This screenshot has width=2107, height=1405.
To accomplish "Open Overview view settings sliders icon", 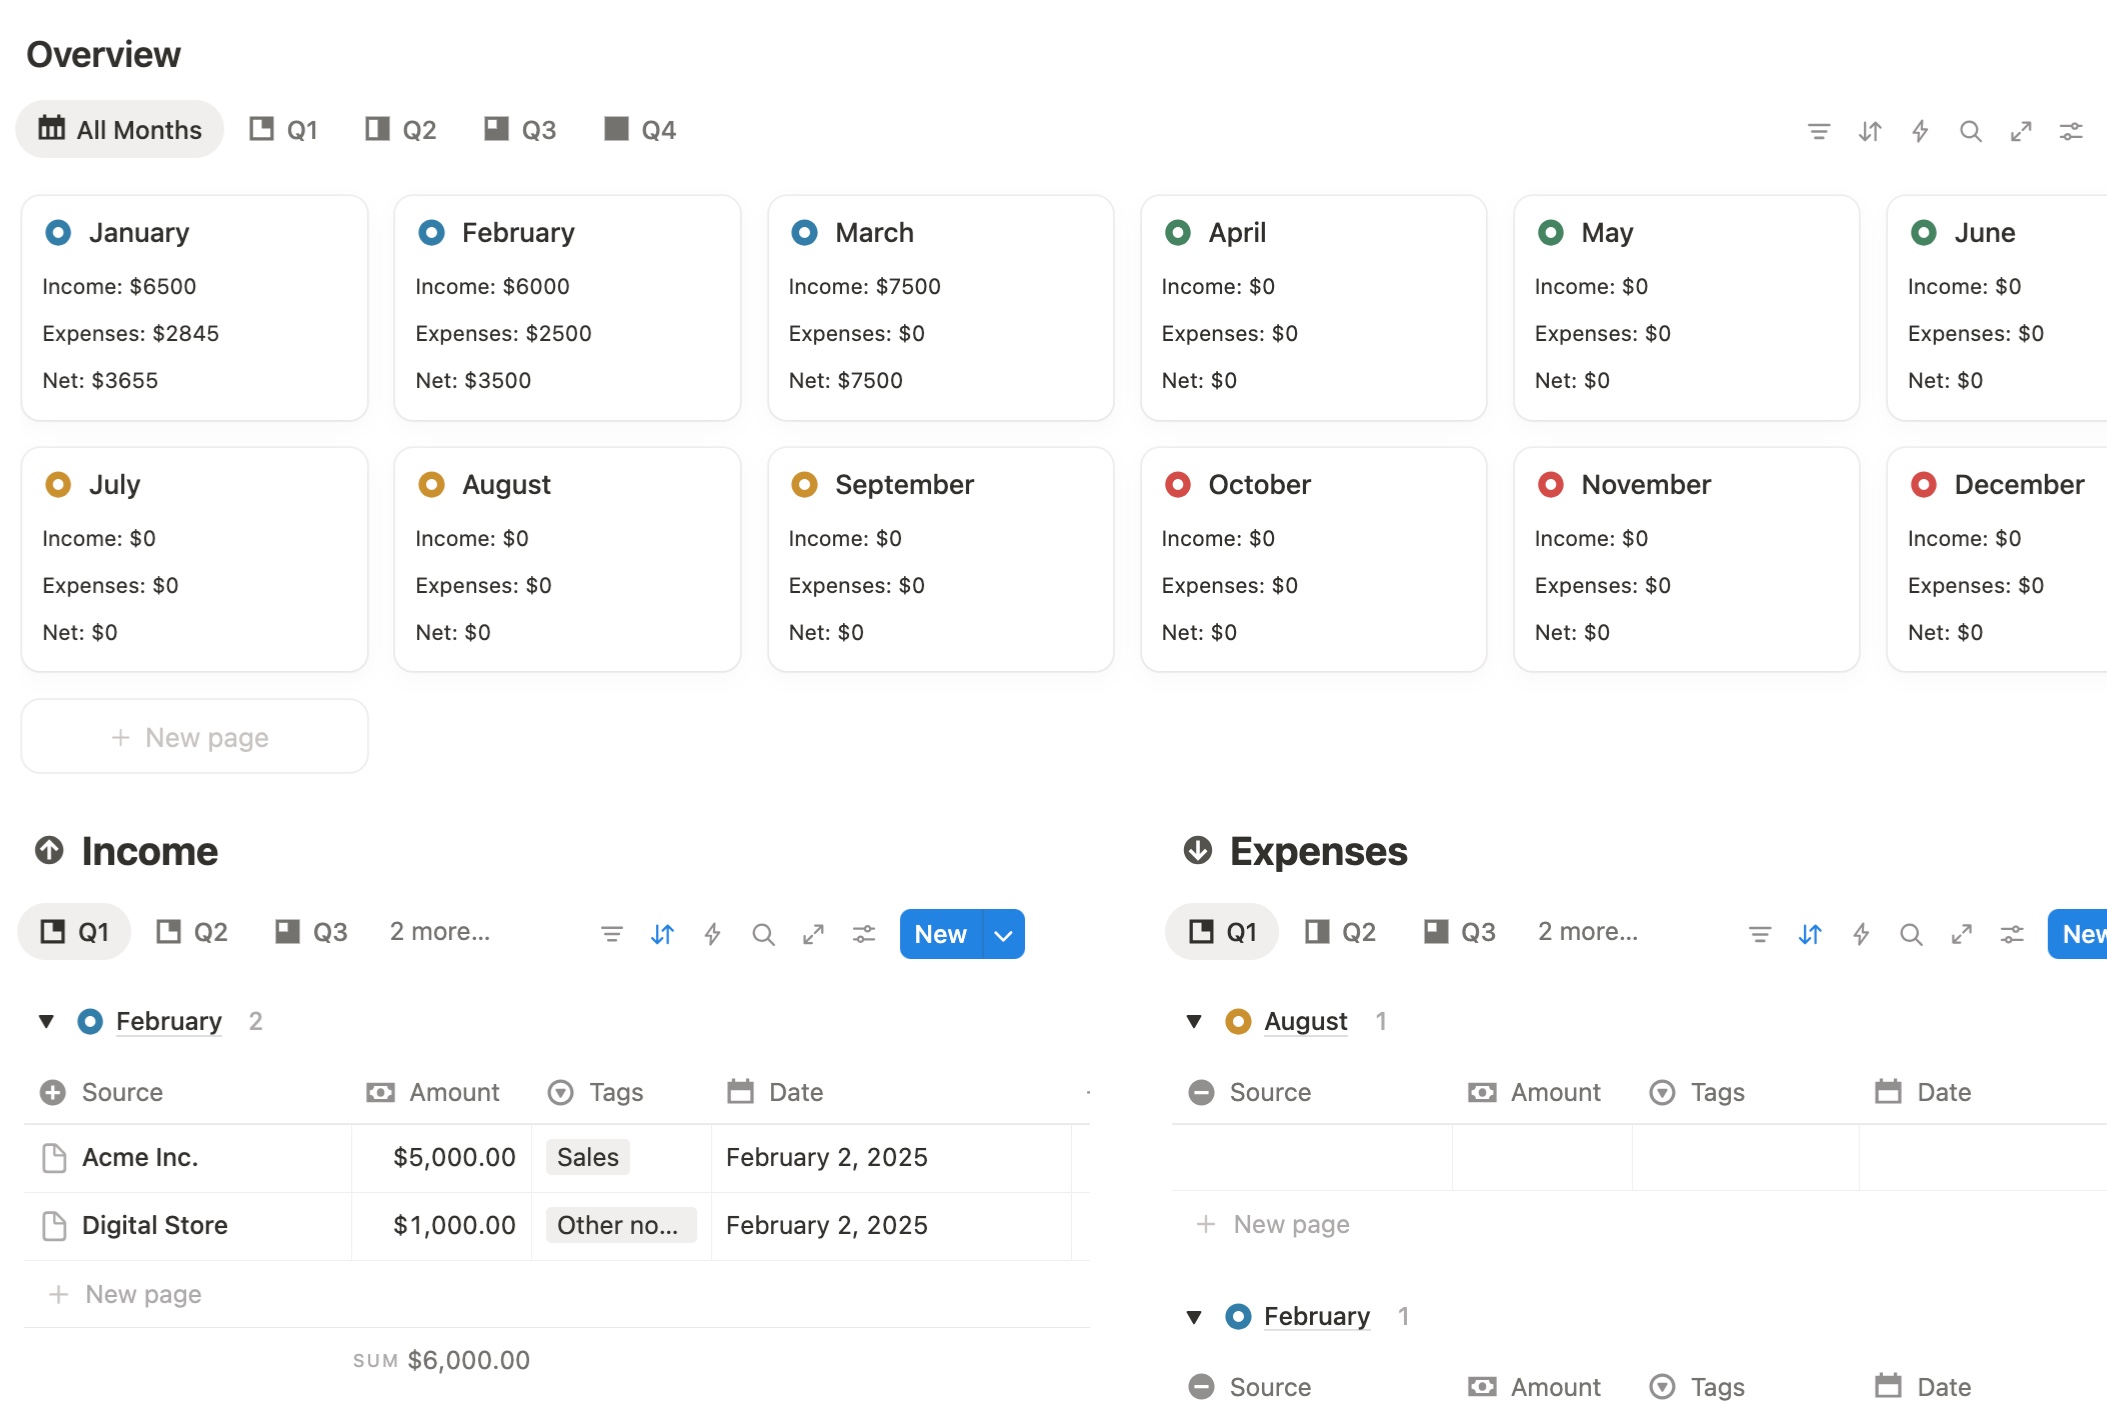I will 2071,131.
